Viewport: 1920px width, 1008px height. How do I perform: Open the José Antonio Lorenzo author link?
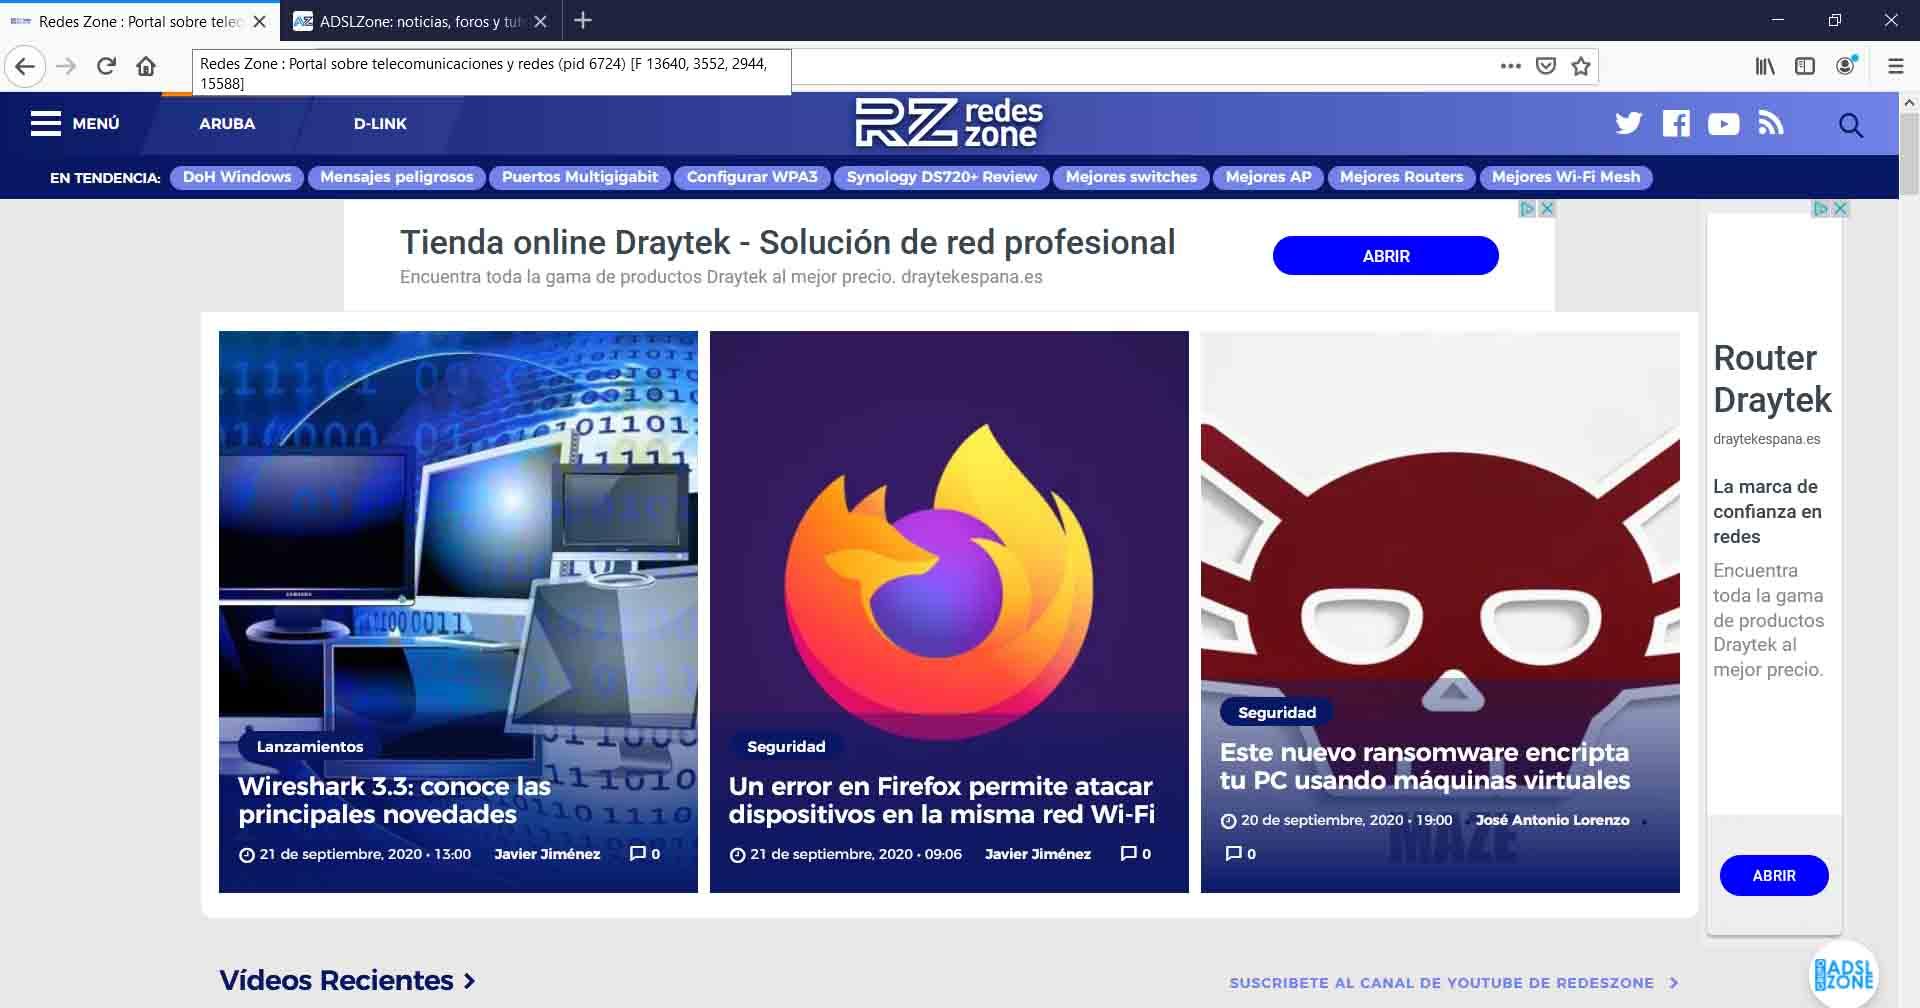click(1553, 820)
